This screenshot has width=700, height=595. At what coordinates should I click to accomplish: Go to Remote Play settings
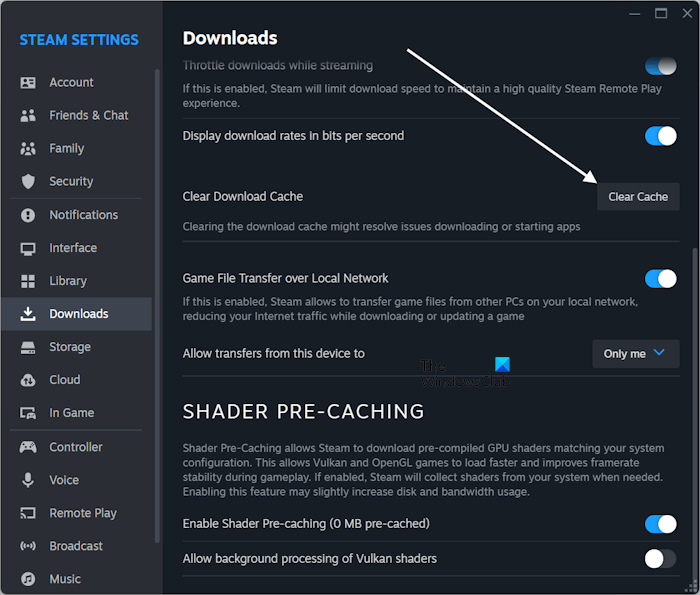(x=83, y=513)
